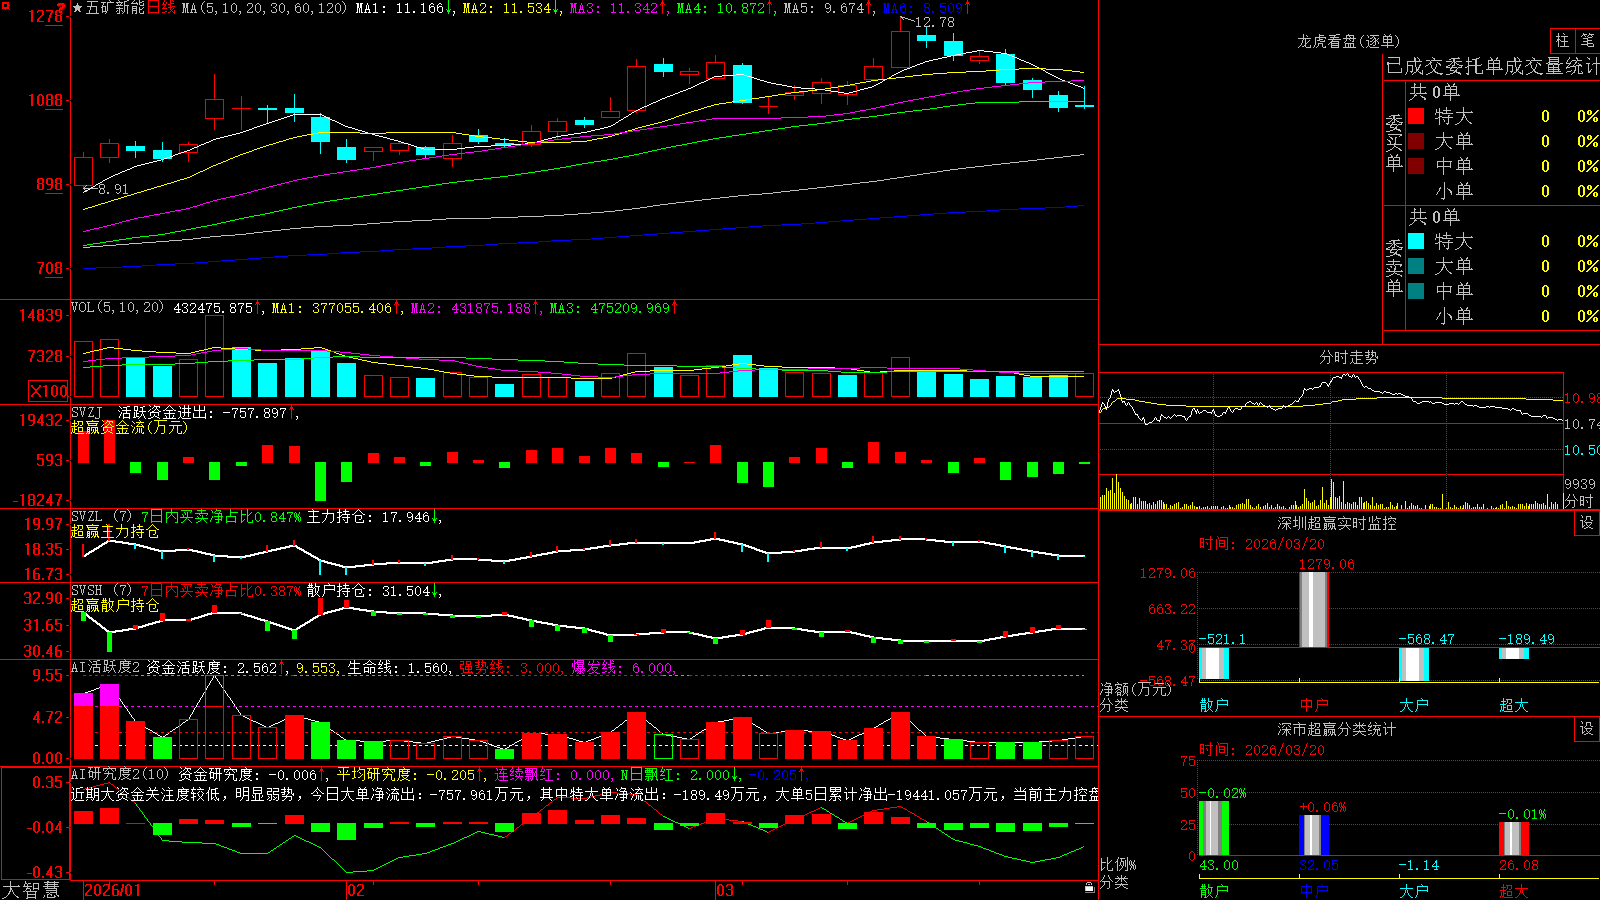This screenshot has height=900, width=1600.
Task: Click the 资金活跃度: 2.562 value
Action: pyautogui.click(x=216, y=667)
